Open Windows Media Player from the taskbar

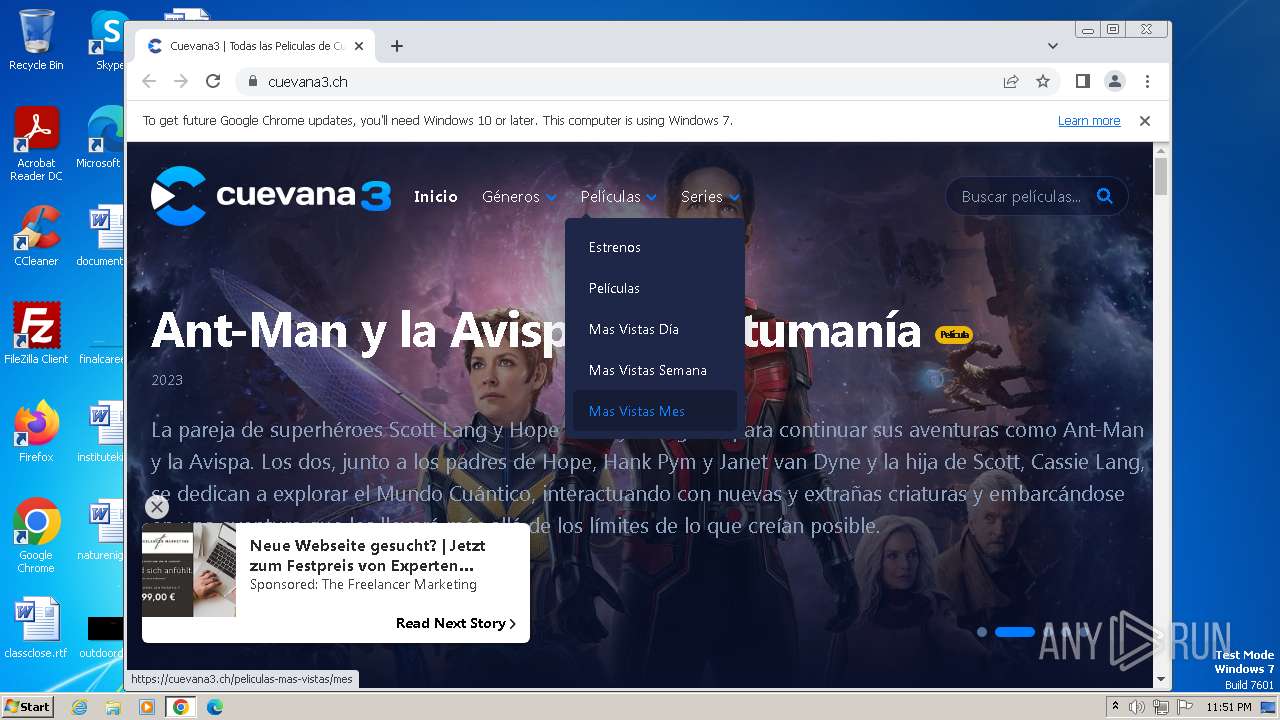(x=147, y=707)
